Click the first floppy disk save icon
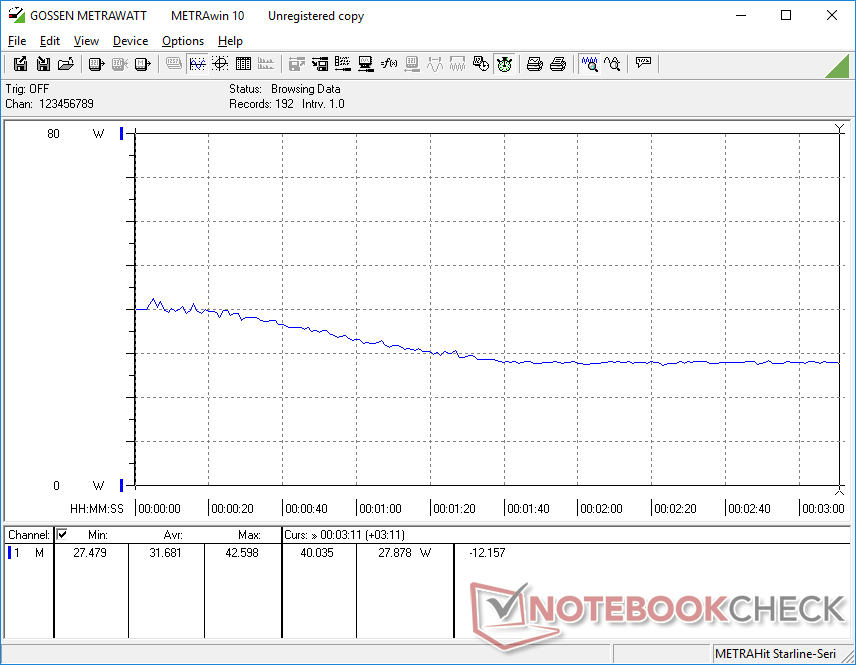The width and height of the screenshot is (856, 665). click(x=20, y=64)
